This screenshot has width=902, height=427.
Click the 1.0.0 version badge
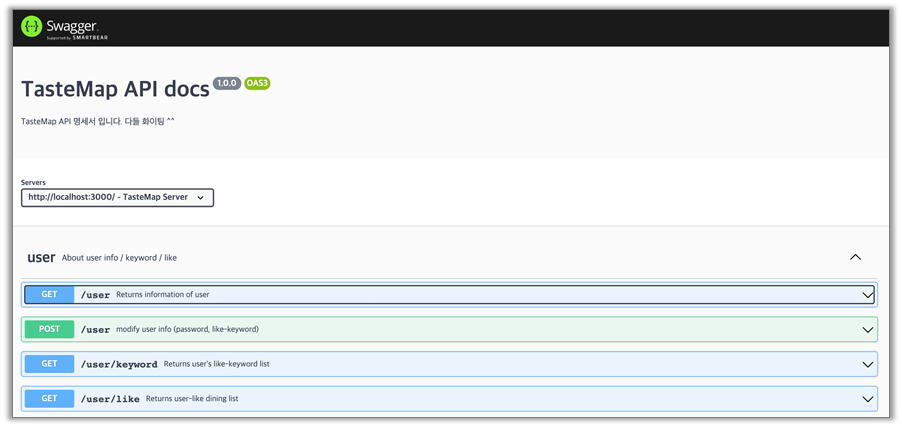tap(227, 83)
